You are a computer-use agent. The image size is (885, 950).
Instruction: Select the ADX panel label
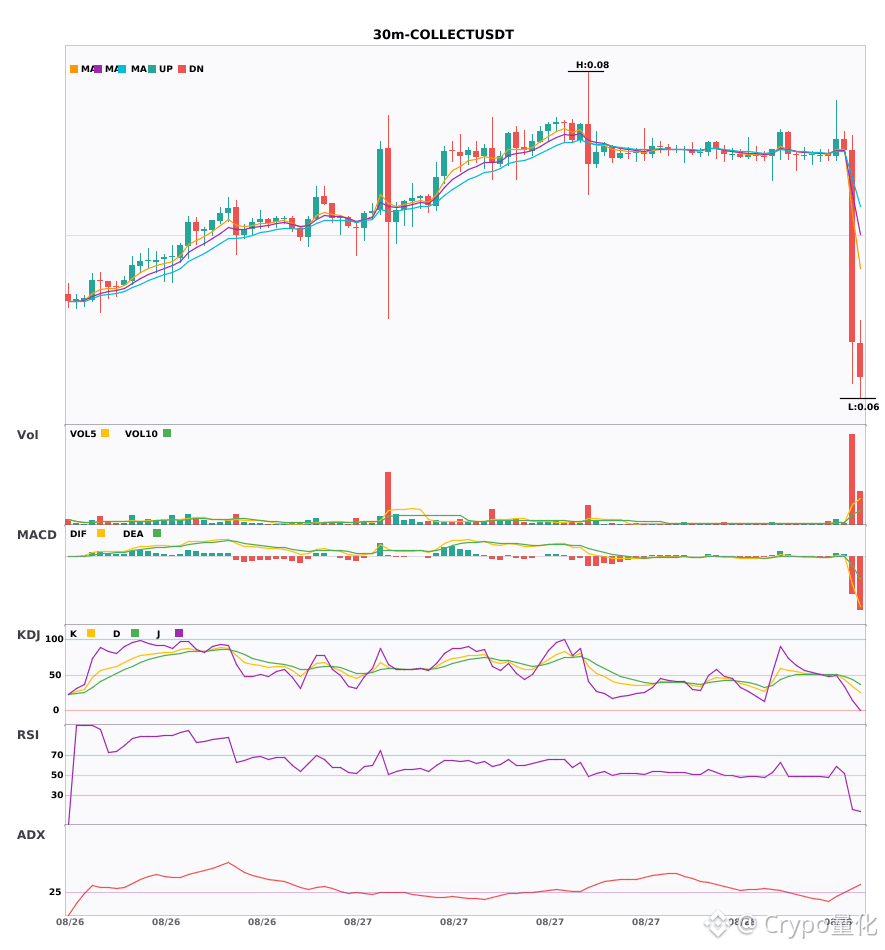point(31,834)
